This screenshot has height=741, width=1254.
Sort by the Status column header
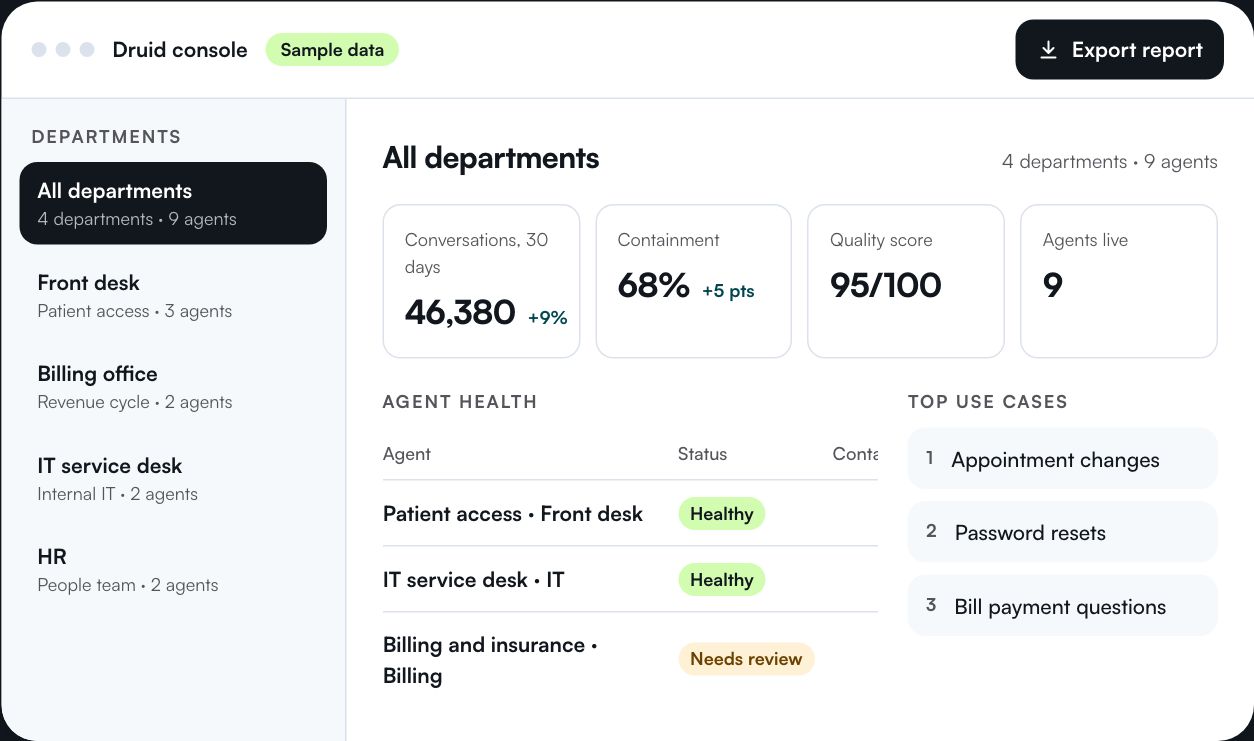(702, 454)
